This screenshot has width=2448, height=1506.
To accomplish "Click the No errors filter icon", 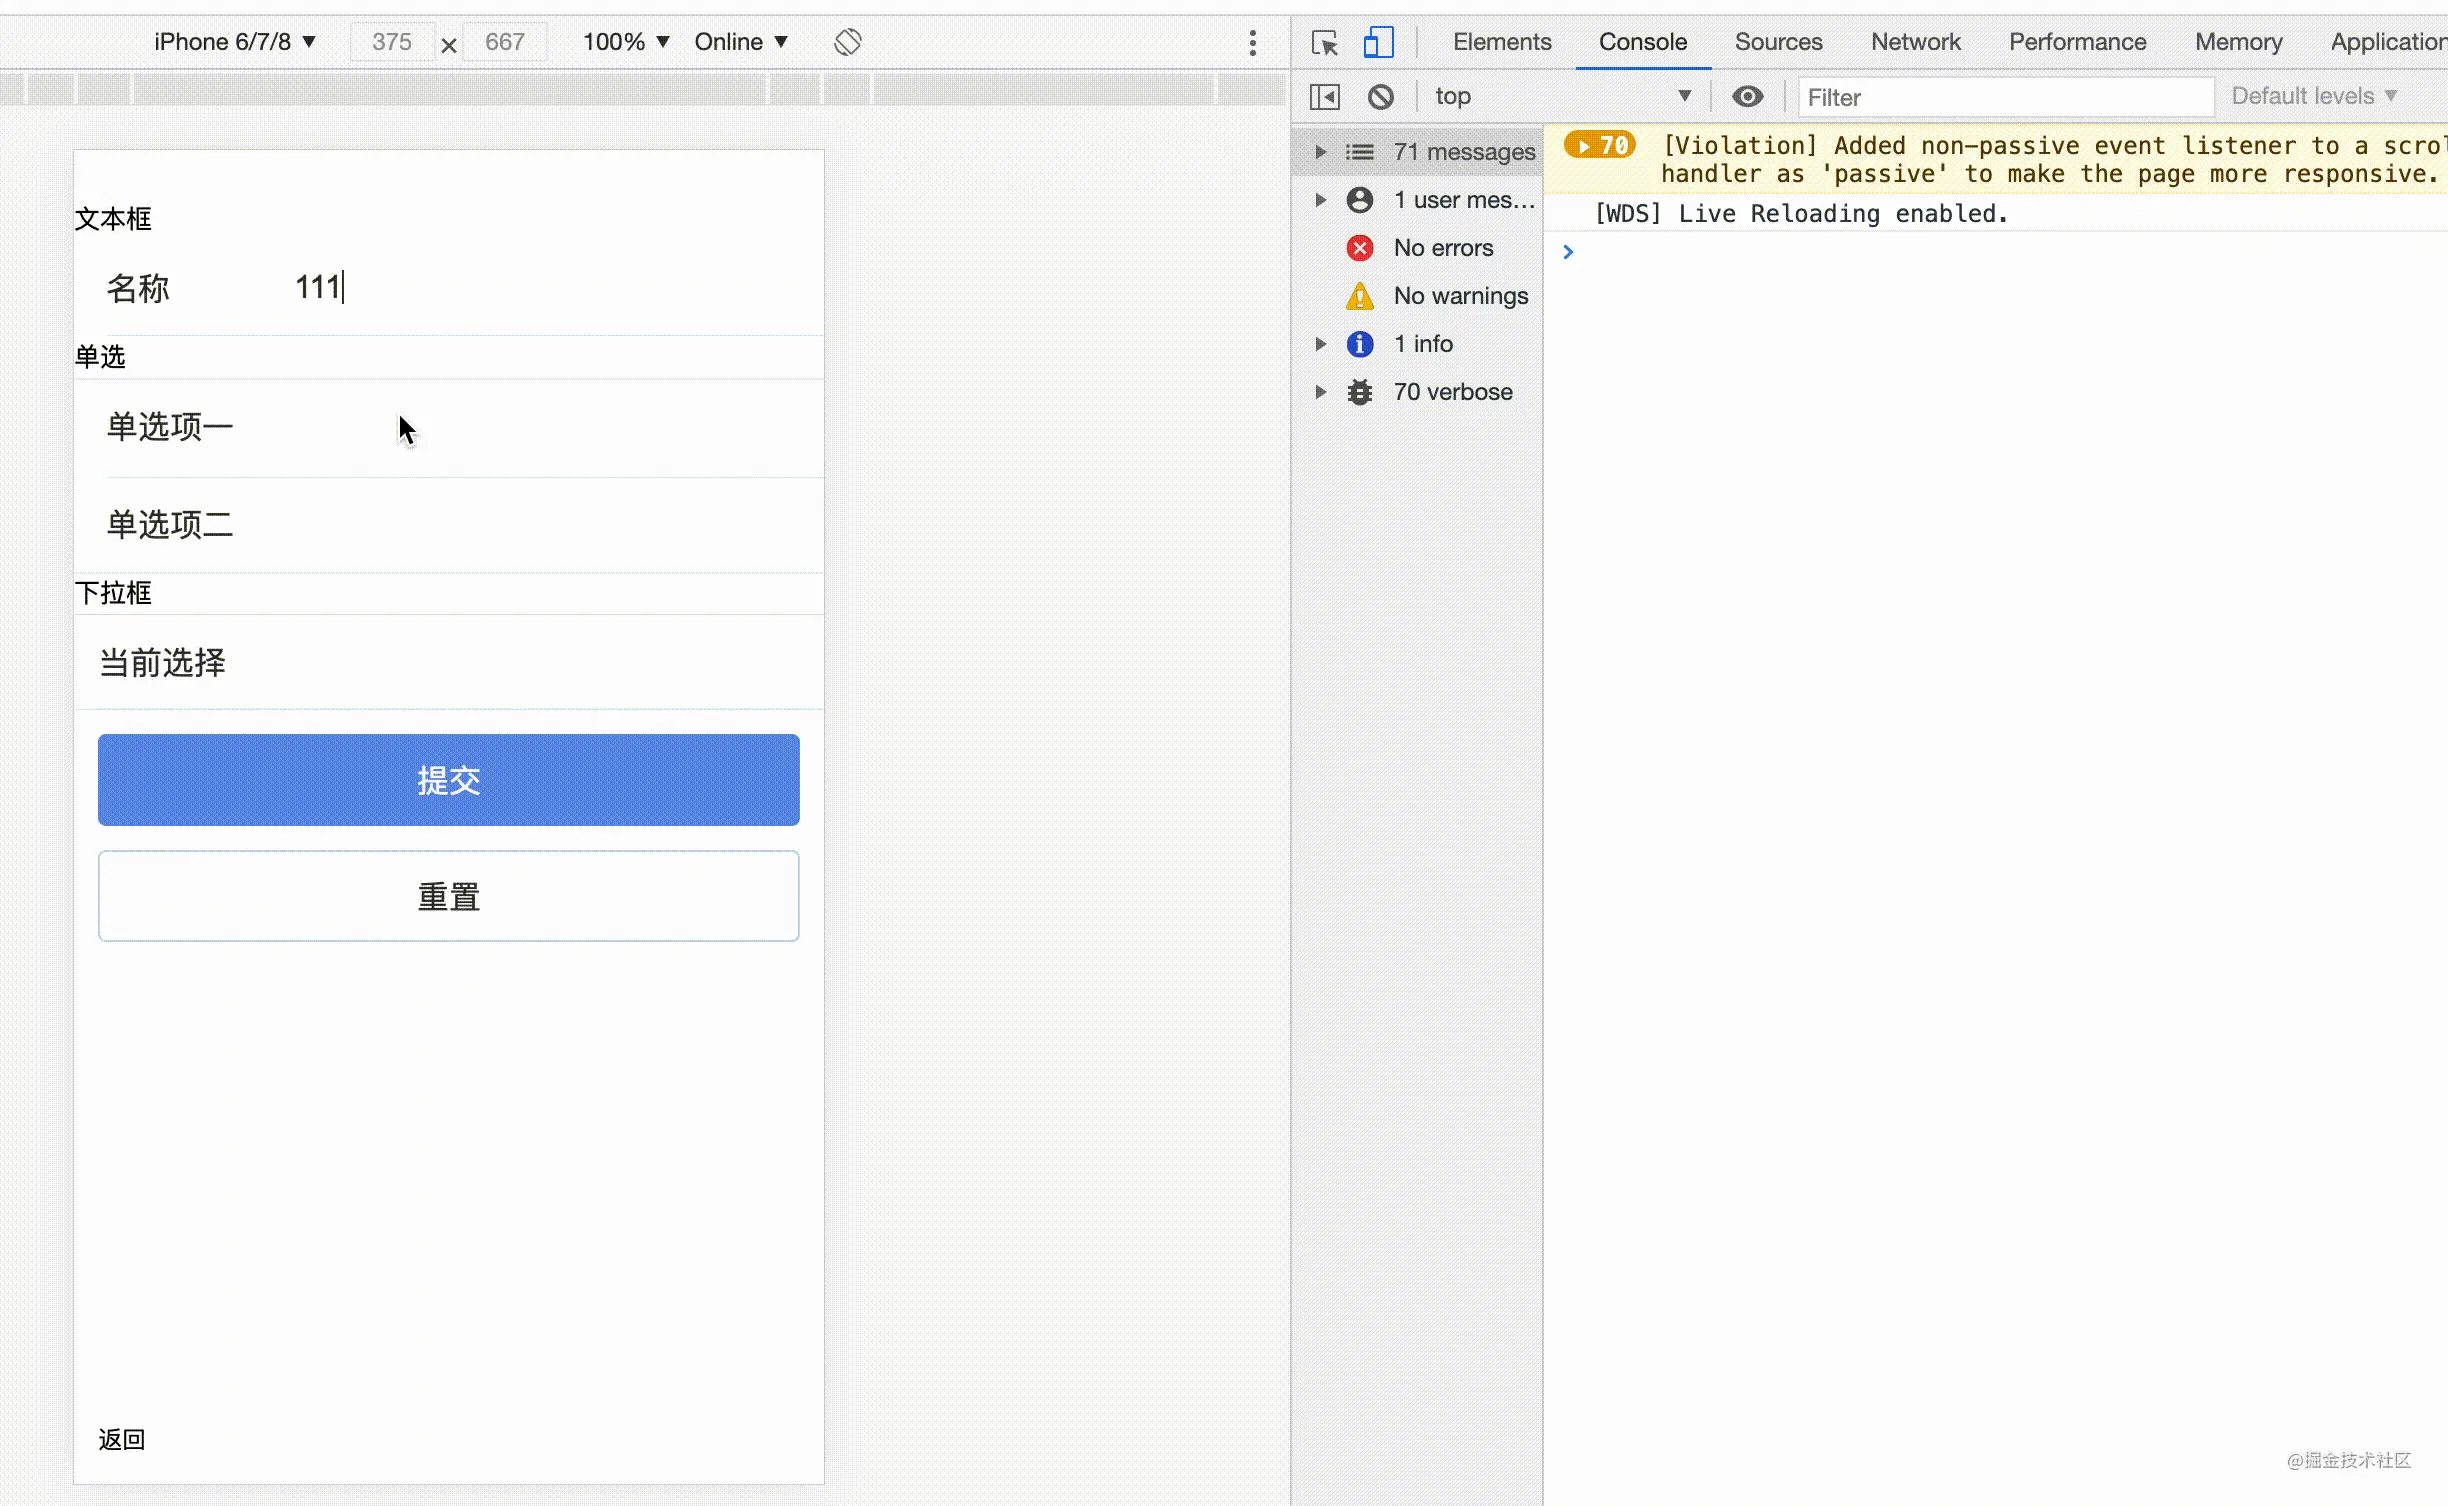I will 1360,248.
